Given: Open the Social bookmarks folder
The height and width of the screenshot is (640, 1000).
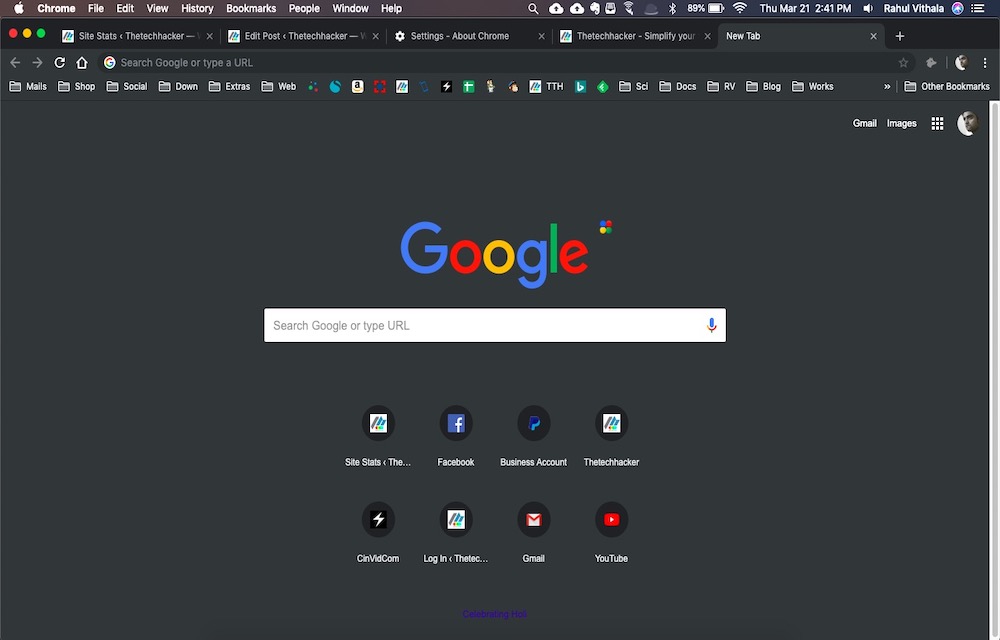Looking at the screenshot, I should (x=126, y=86).
